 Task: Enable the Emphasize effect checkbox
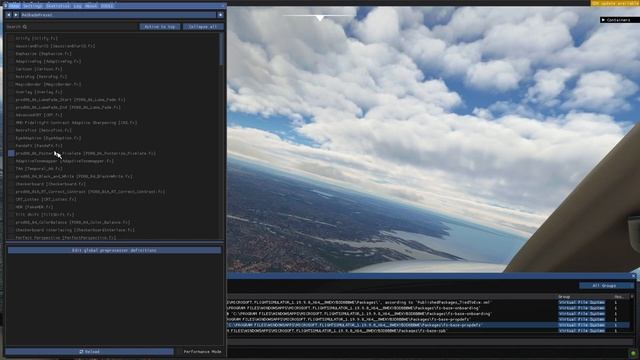pyautogui.click(x=11, y=53)
